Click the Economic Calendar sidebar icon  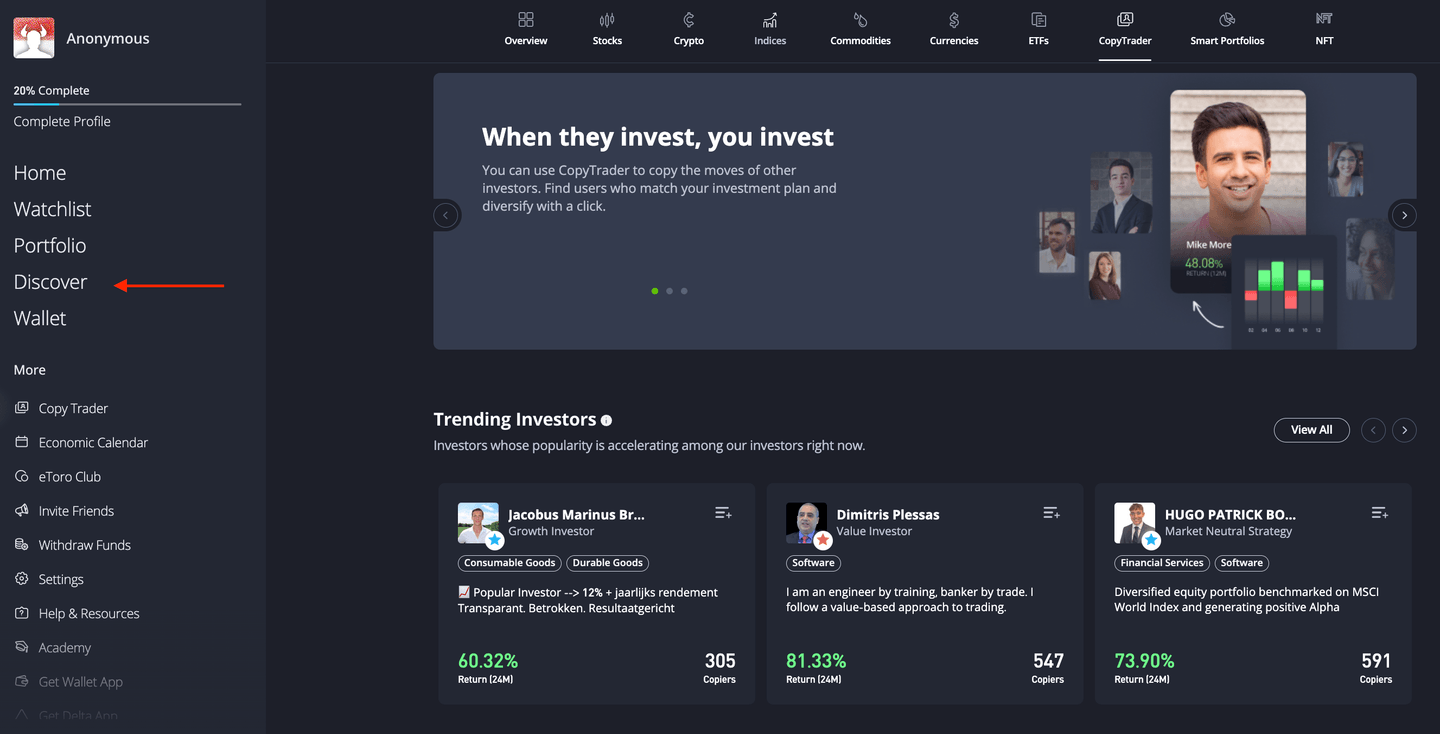pyautogui.click(x=22, y=442)
